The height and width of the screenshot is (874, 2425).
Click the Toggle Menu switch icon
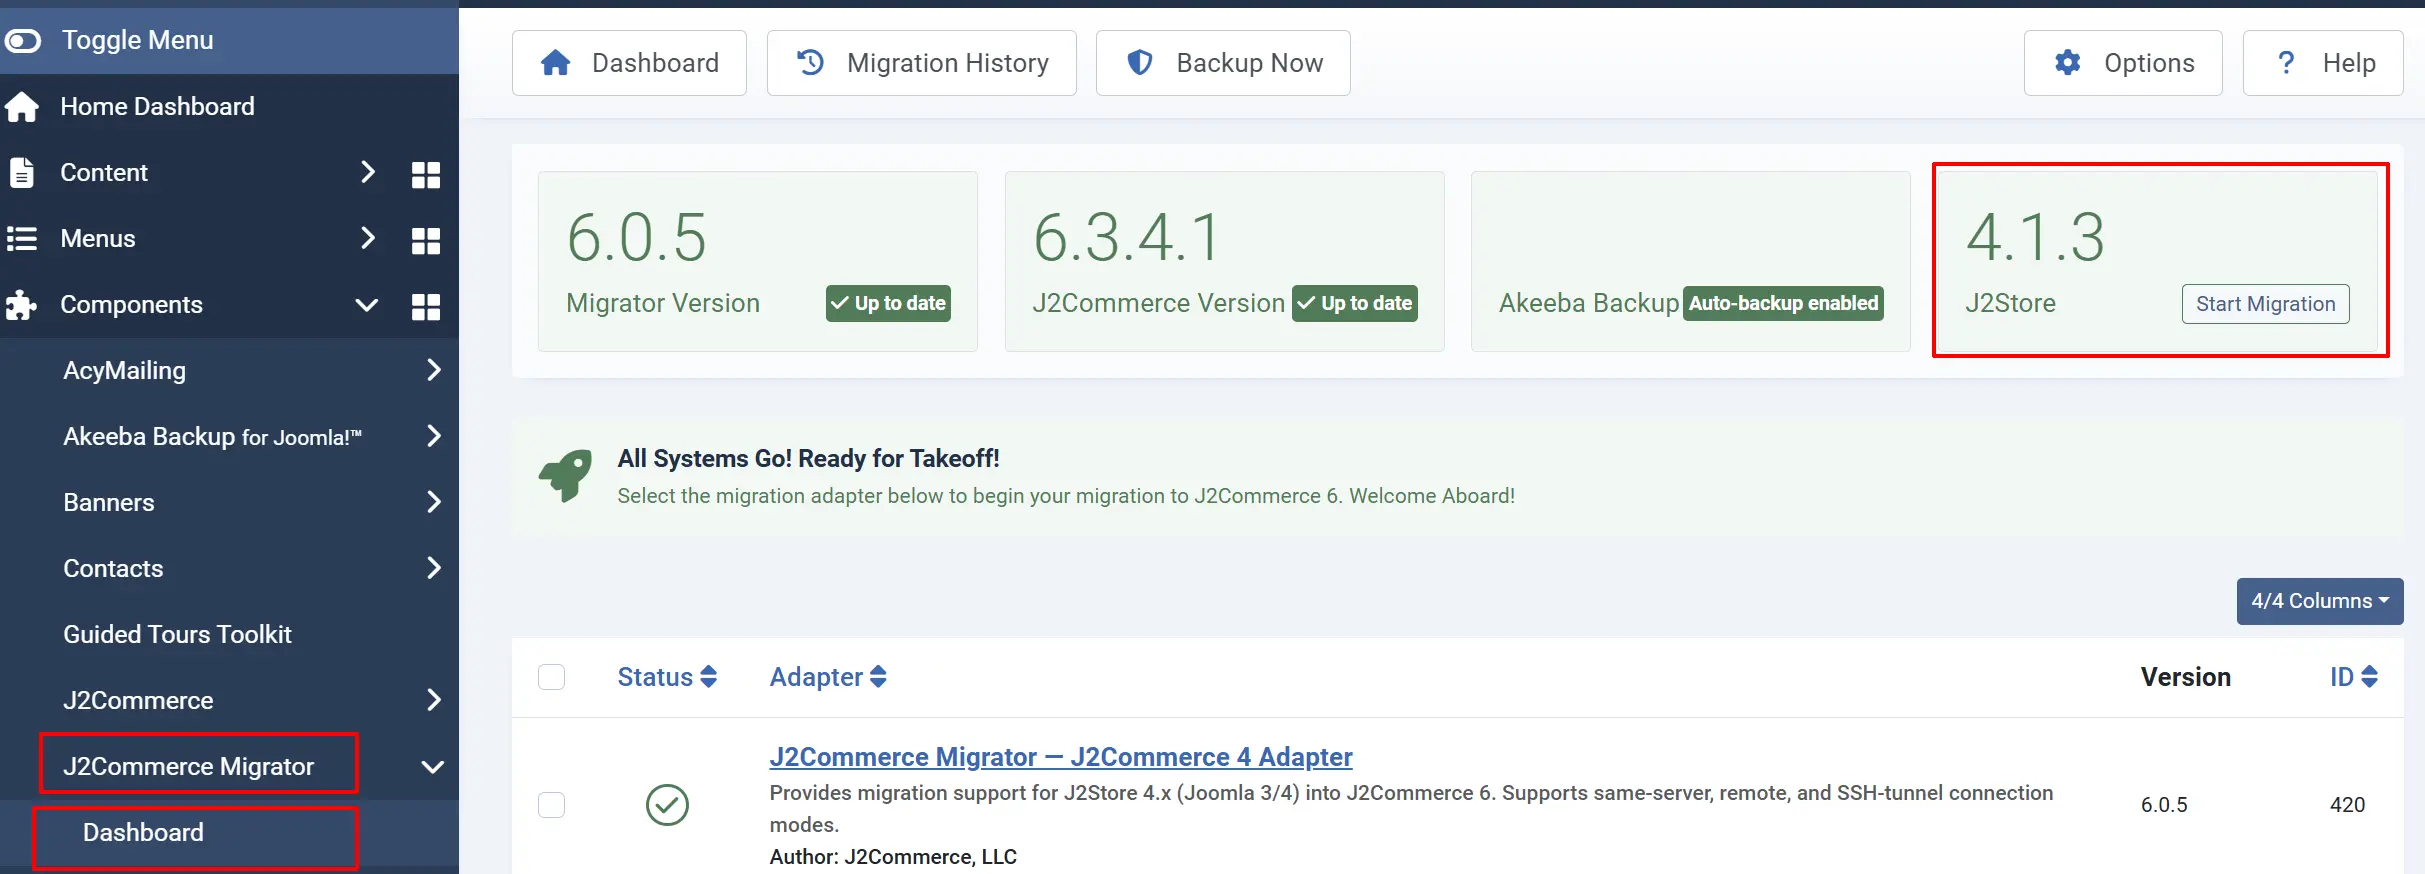(x=22, y=40)
